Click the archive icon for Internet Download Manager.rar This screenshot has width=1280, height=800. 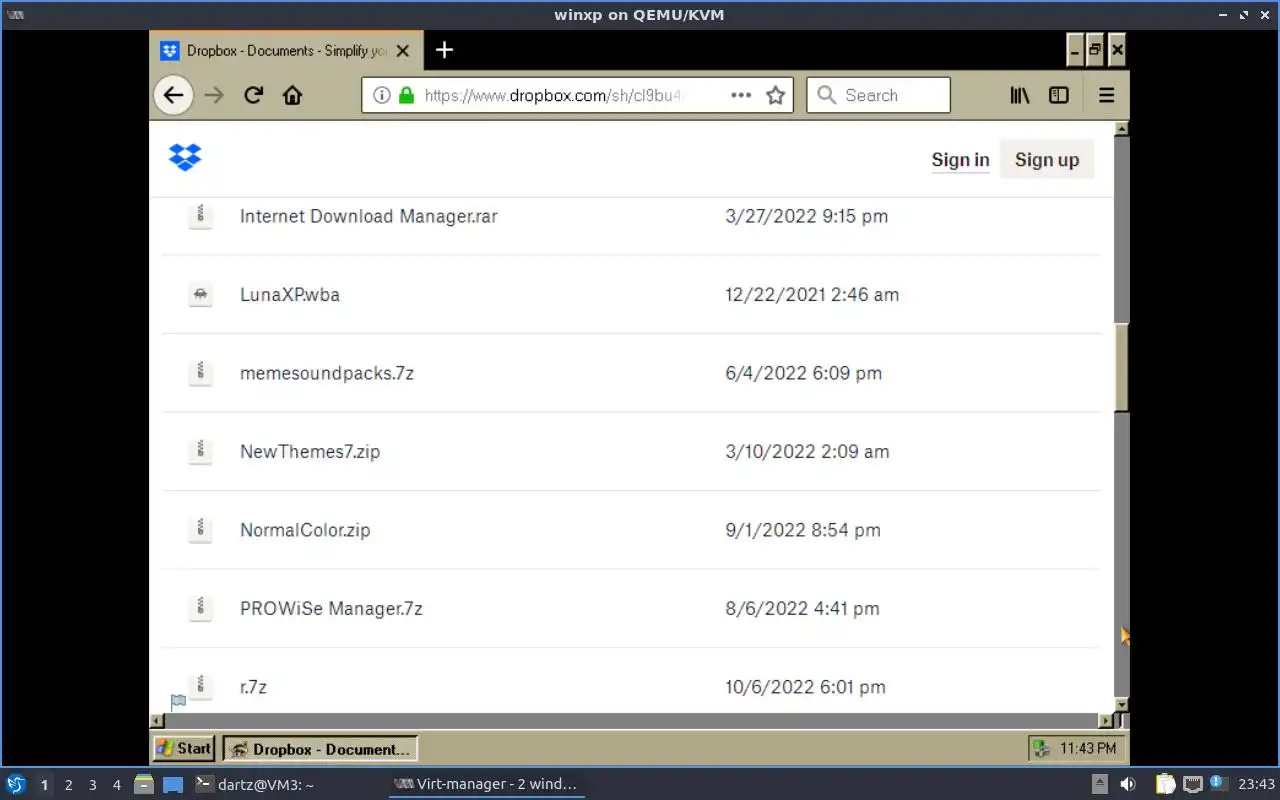point(200,215)
